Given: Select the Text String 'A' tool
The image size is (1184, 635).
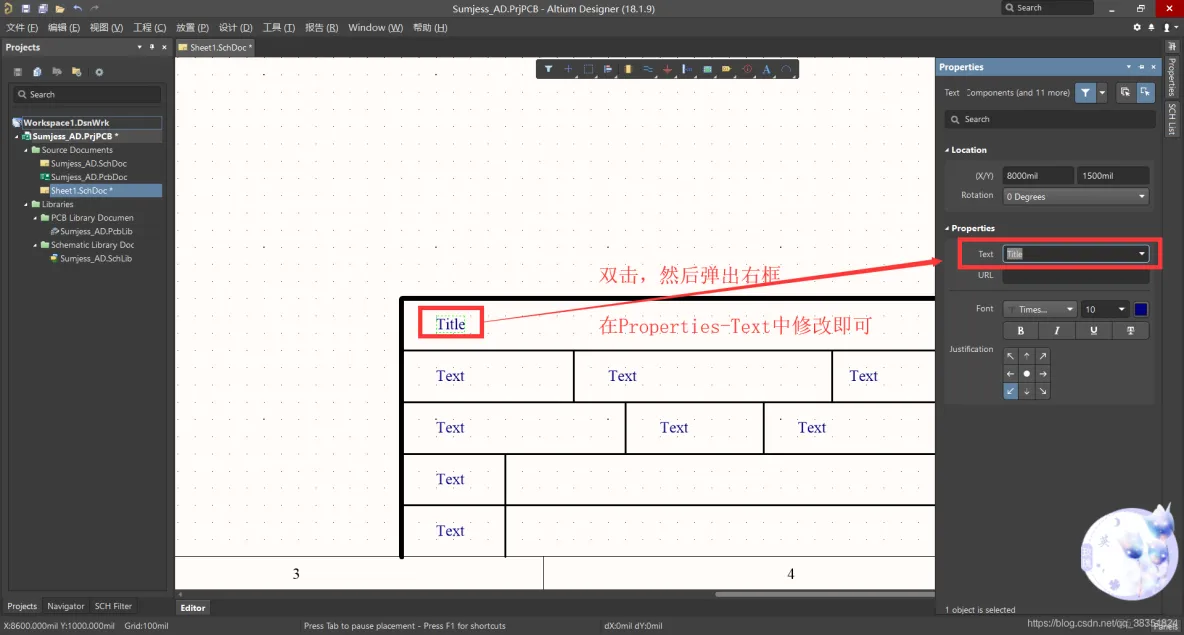Looking at the screenshot, I should pos(766,69).
